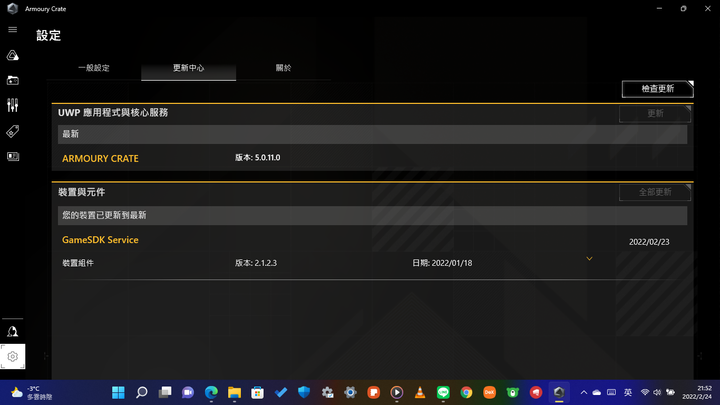This screenshot has width=720, height=405.
Task: Launch Google Chrome from taskbar
Action: click(466, 392)
